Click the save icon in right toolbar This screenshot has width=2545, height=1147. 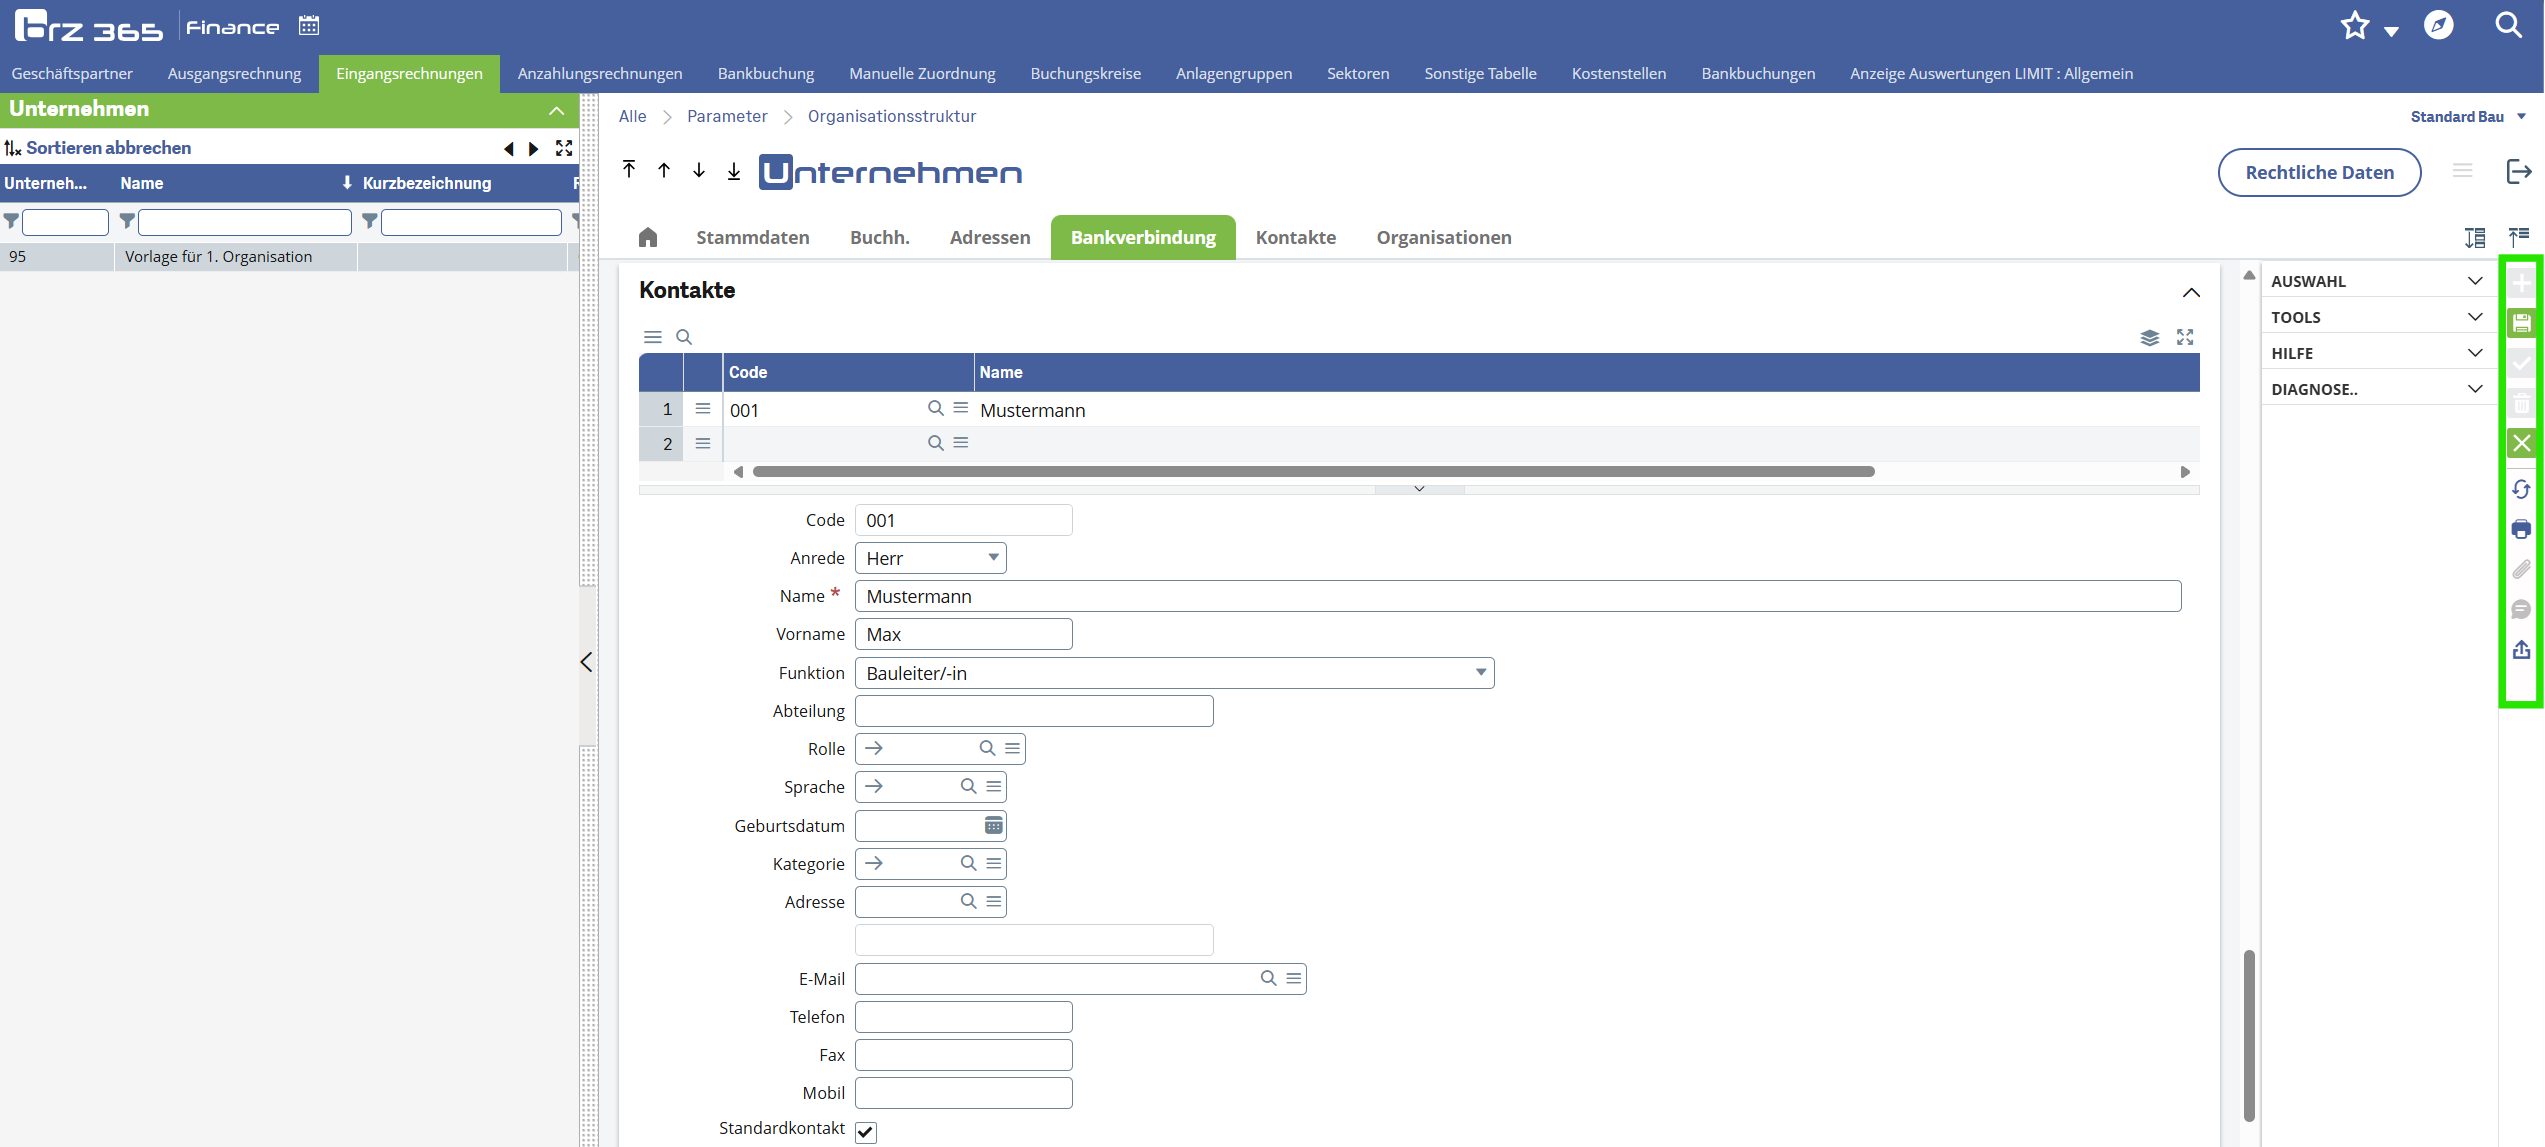pyautogui.click(x=2521, y=323)
